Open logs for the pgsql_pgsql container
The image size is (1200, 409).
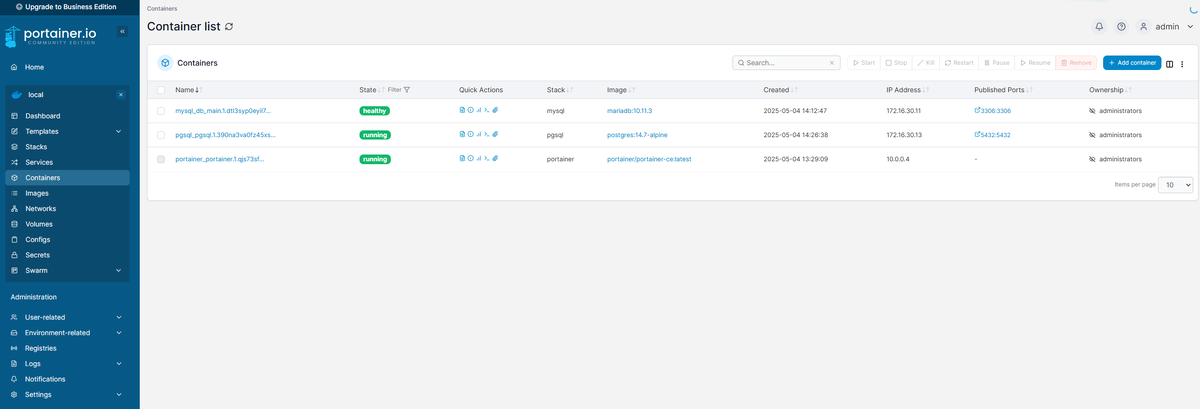click(462, 134)
